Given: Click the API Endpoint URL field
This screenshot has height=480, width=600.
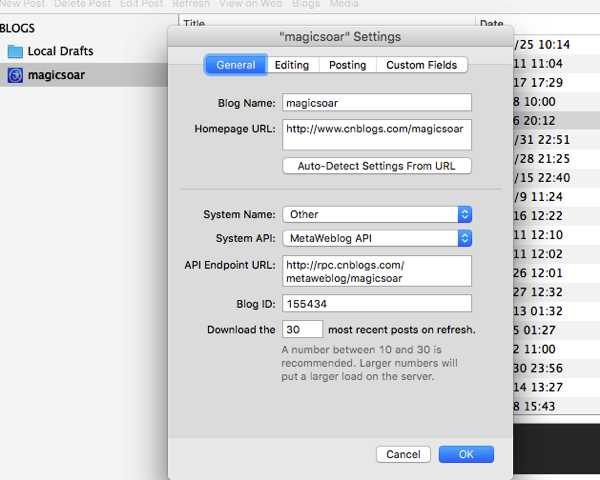Looking at the screenshot, I should click(377, 271).
